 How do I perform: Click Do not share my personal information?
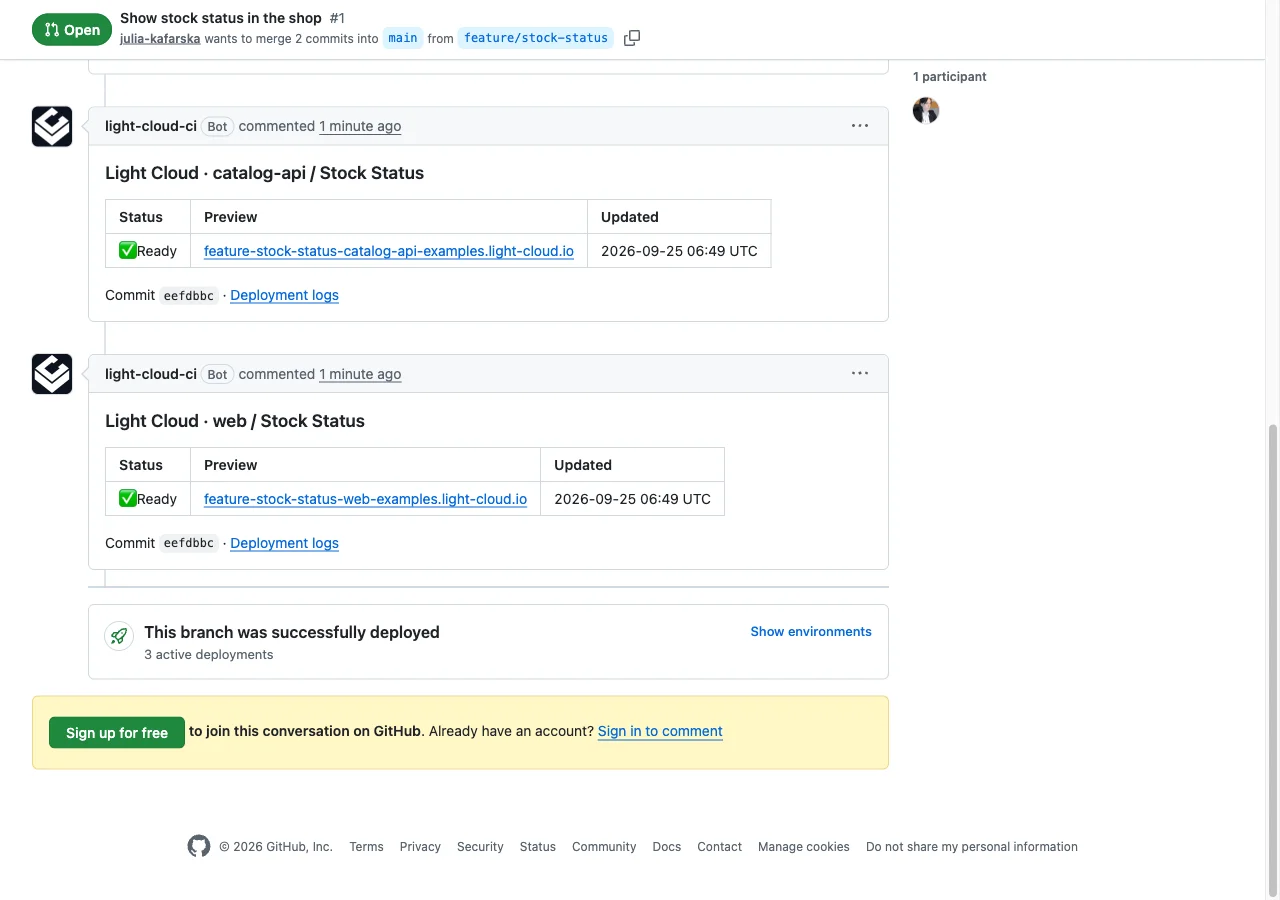point(972,847)
